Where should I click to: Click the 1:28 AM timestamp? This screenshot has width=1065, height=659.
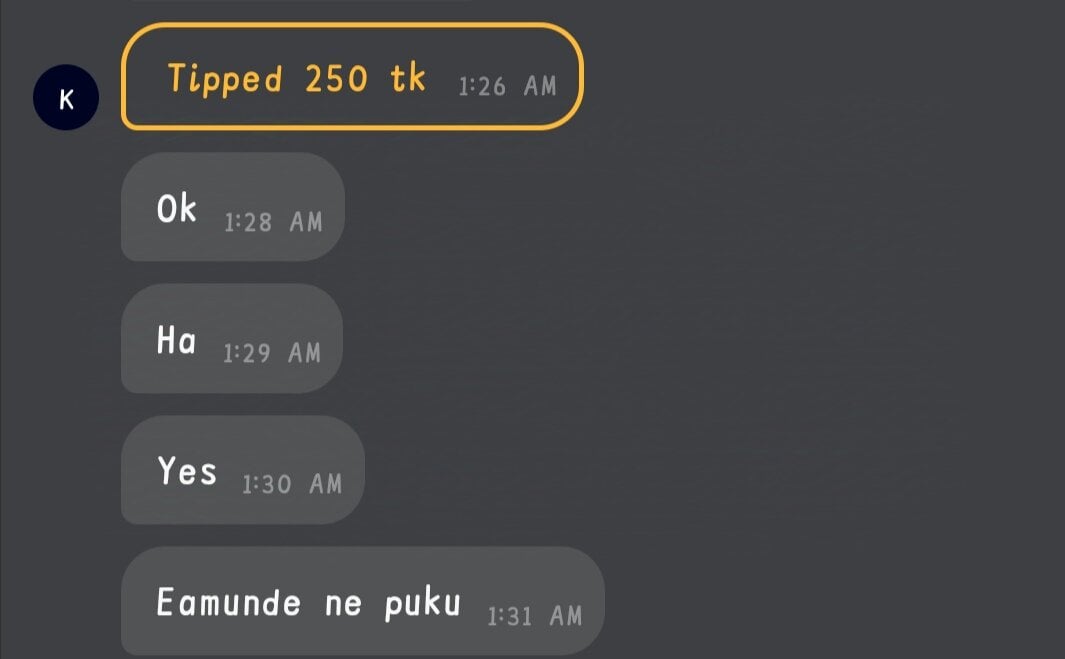pos(273,222)
